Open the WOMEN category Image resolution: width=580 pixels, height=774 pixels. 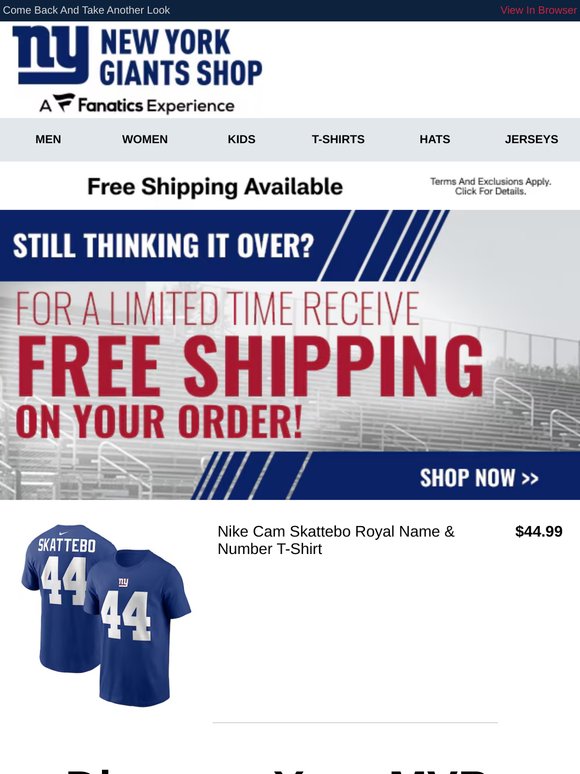pyautogui.click(x=145, y=139)
